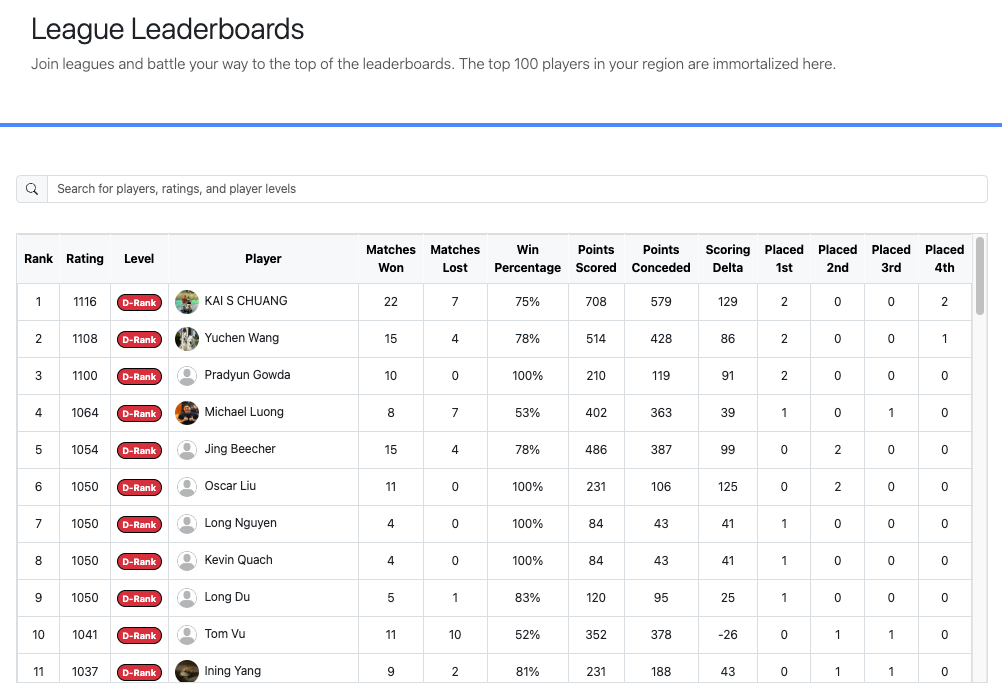Click Tom Vu's default avatar icon
The width and height of the screenshot is (1002, 698).
click(187, 635)
